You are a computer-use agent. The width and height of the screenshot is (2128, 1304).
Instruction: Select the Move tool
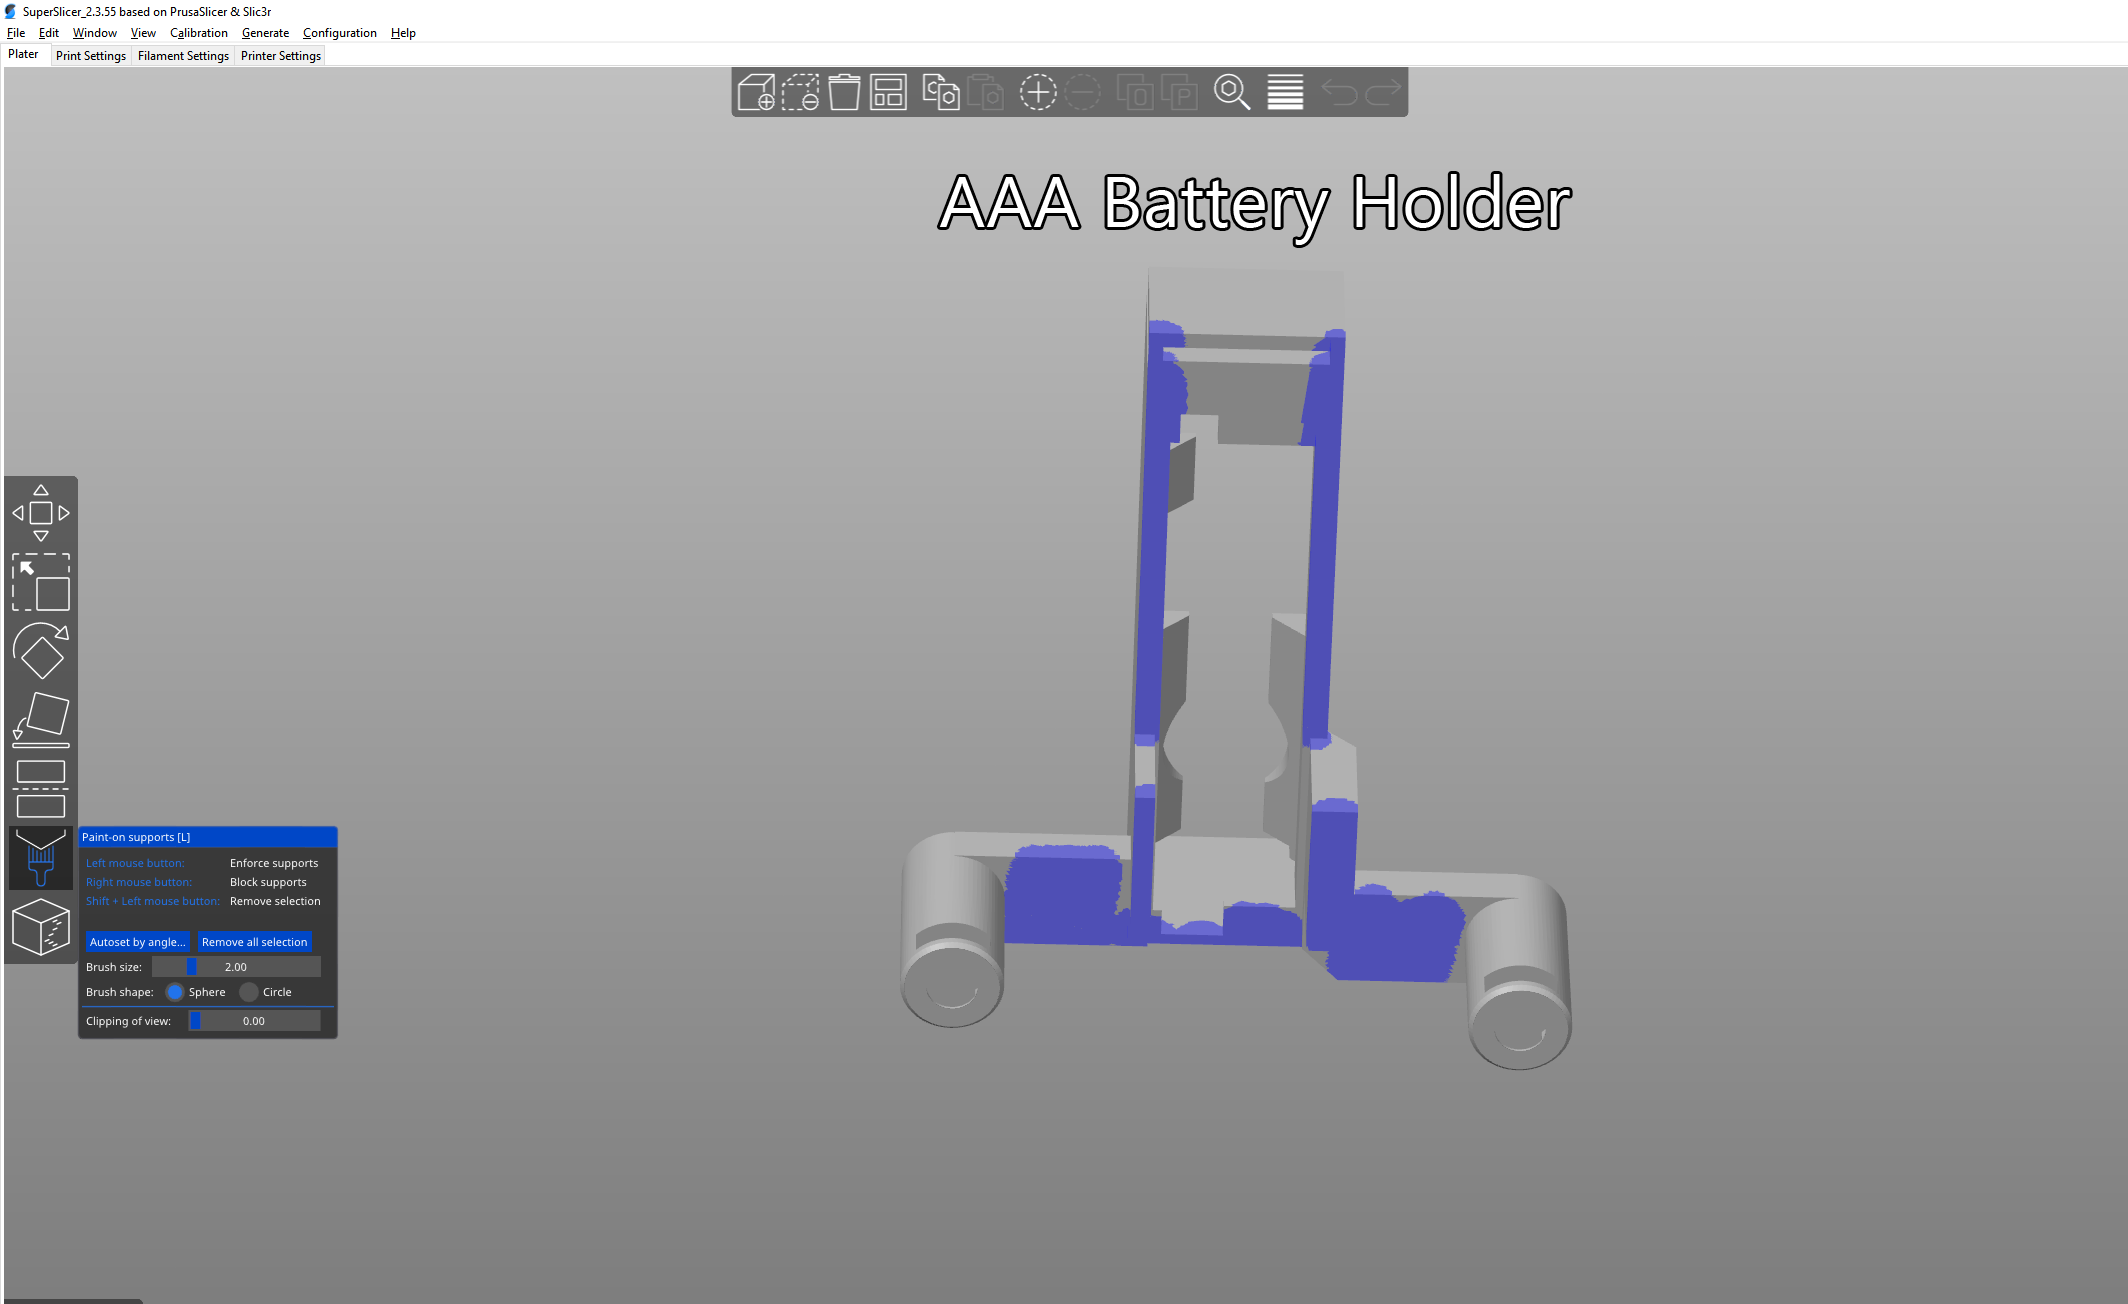40,513
